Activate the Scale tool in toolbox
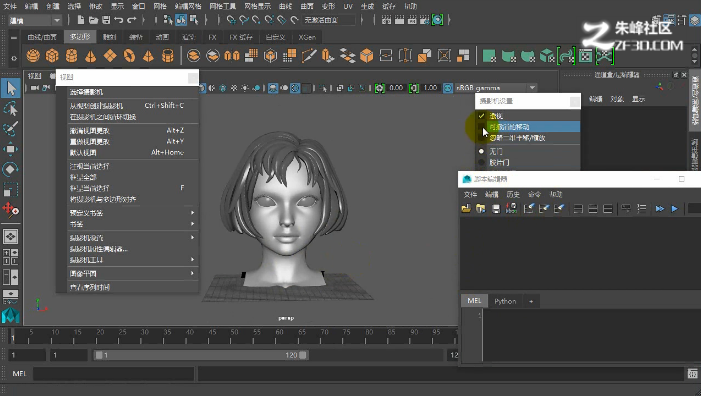Viewport: 701px width, 396px height. [x=11, y=189]
